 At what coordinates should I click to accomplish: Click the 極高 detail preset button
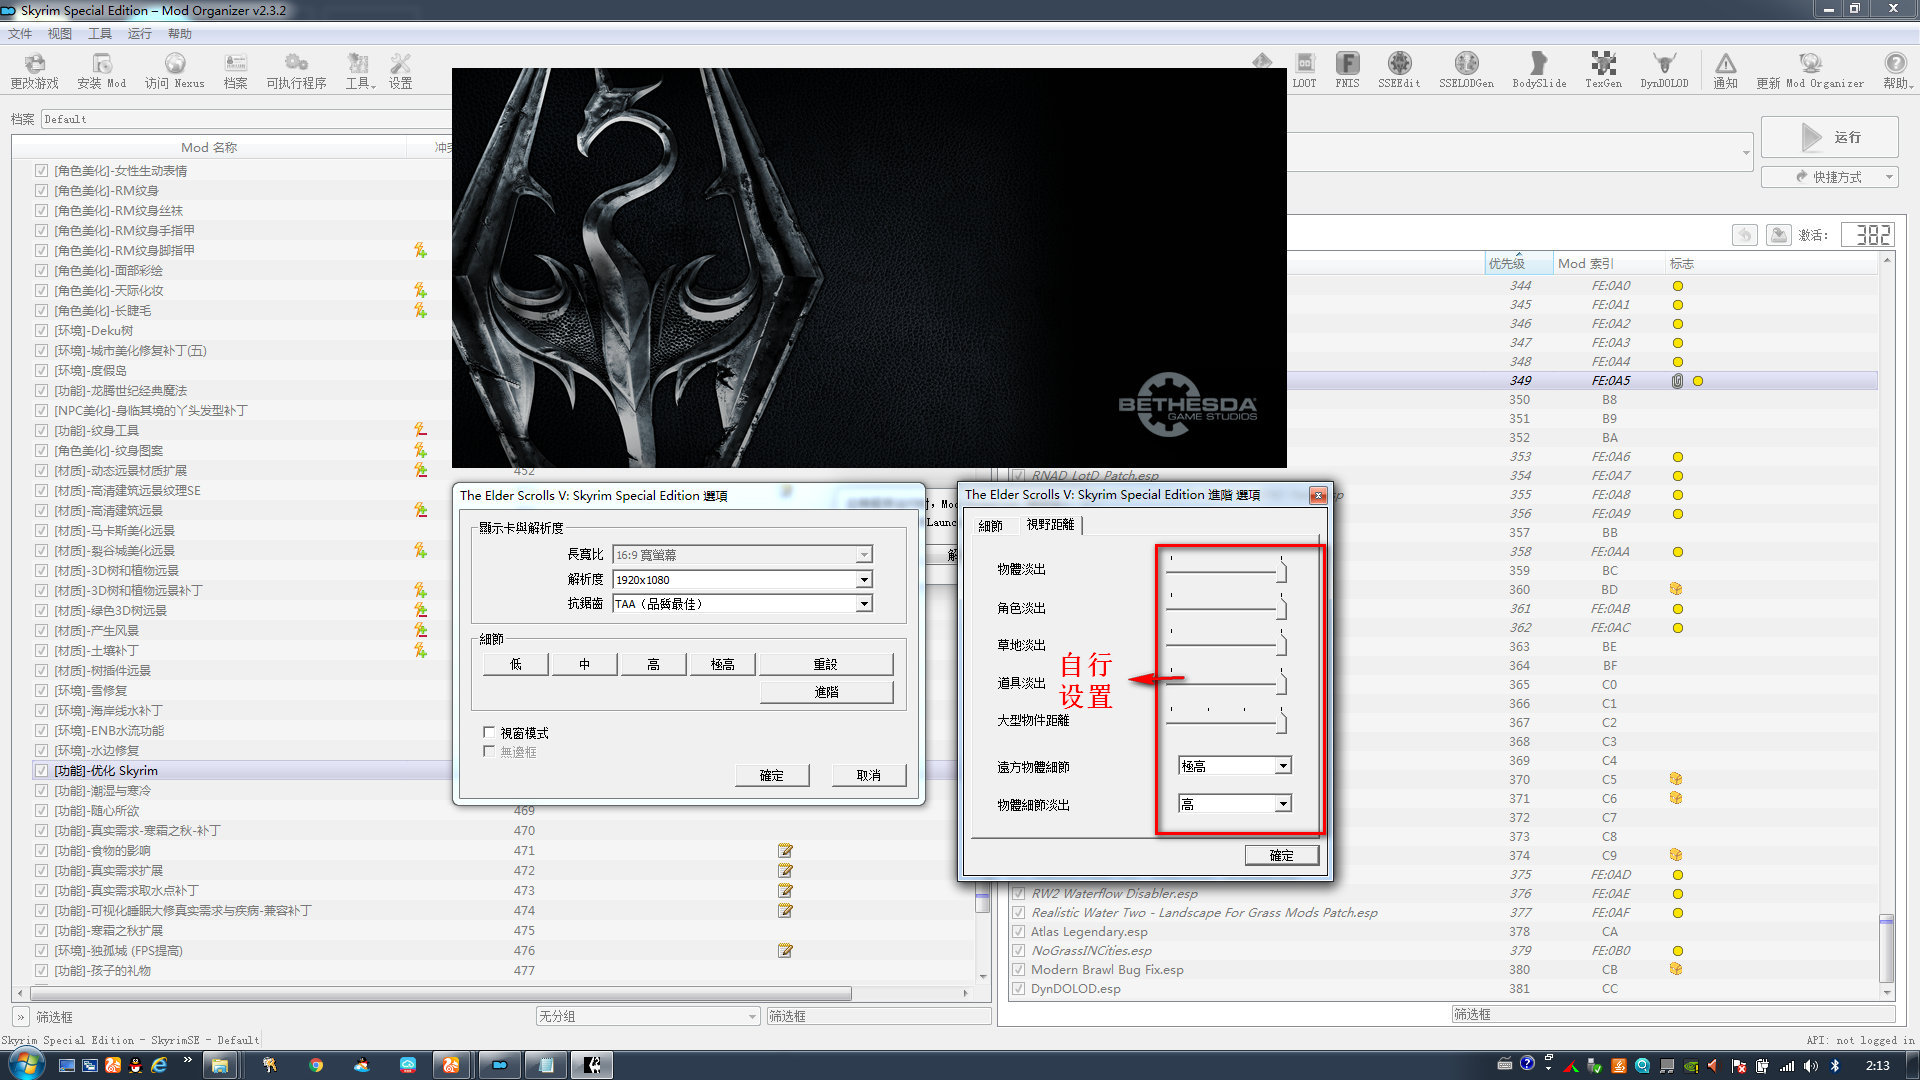point(722,664)
